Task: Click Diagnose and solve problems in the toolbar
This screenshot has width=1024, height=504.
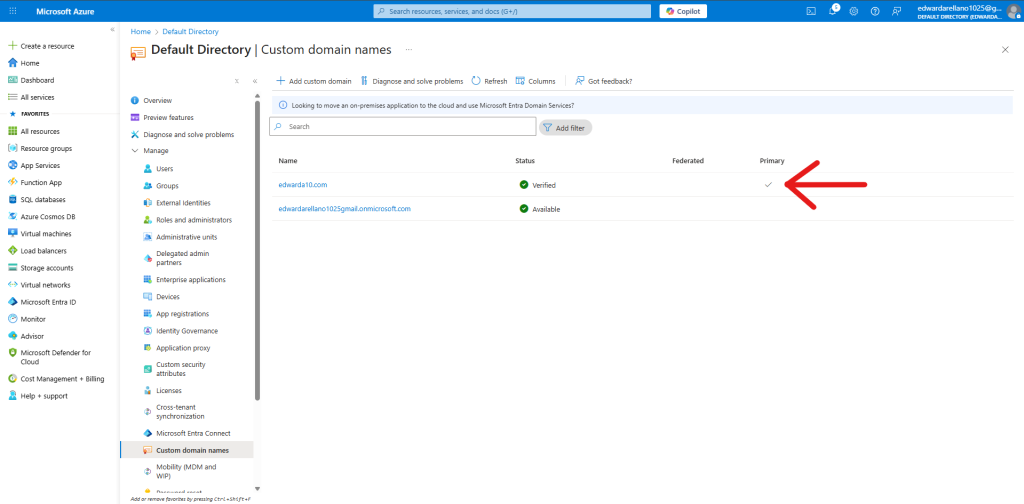Action: coord(411,81)
